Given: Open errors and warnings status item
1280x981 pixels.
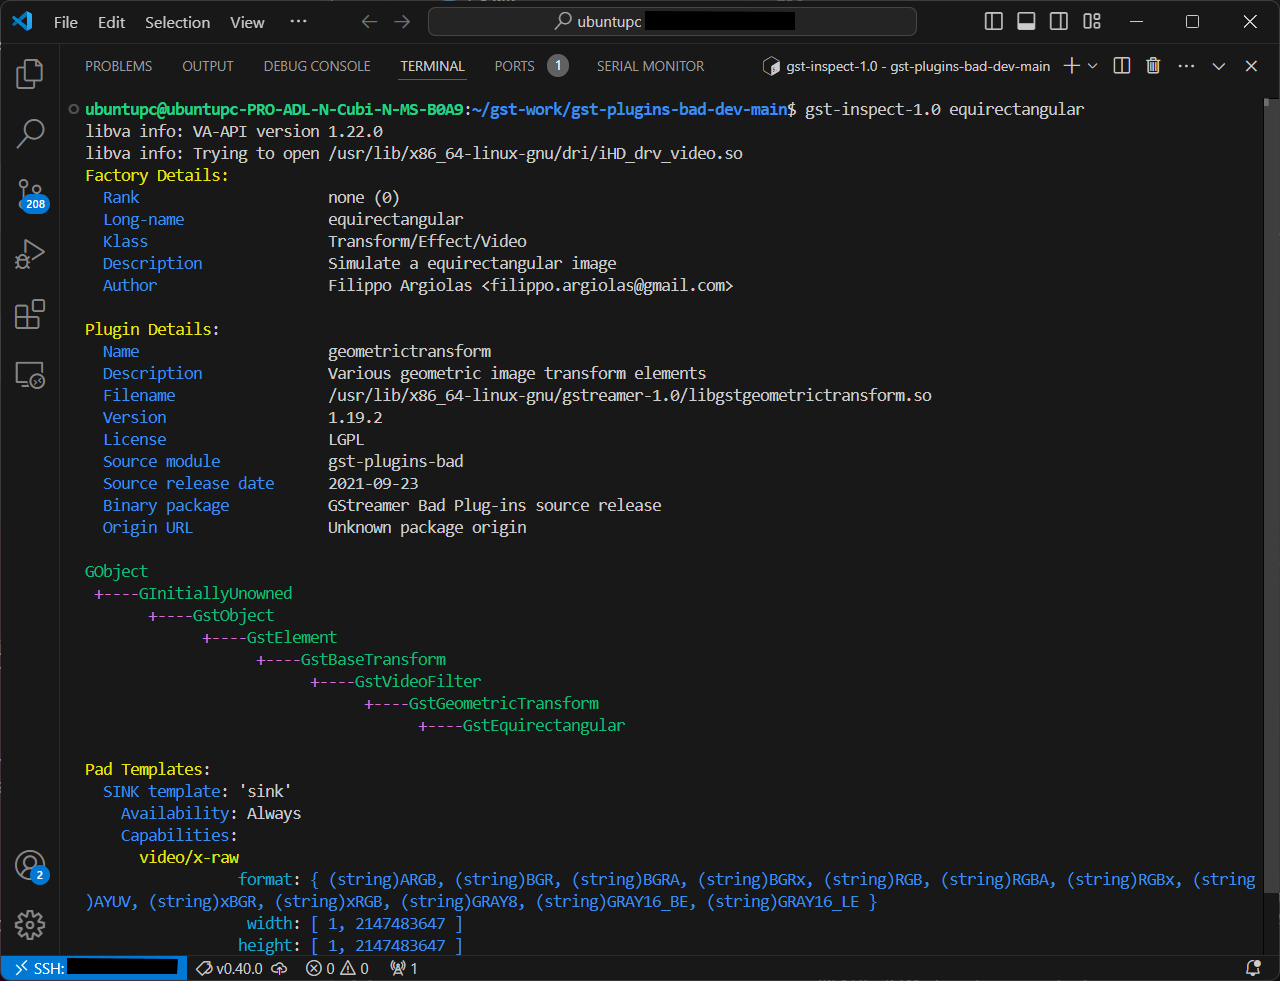Looking at the screenshot, I should 337,968.
